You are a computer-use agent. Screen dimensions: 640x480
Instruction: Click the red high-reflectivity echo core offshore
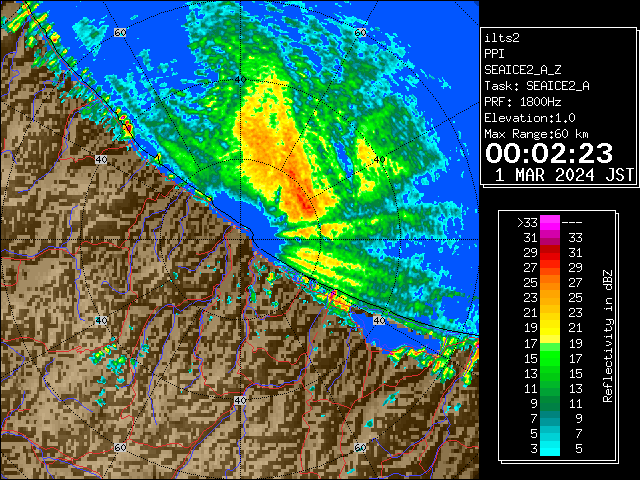tap(302, 199)
